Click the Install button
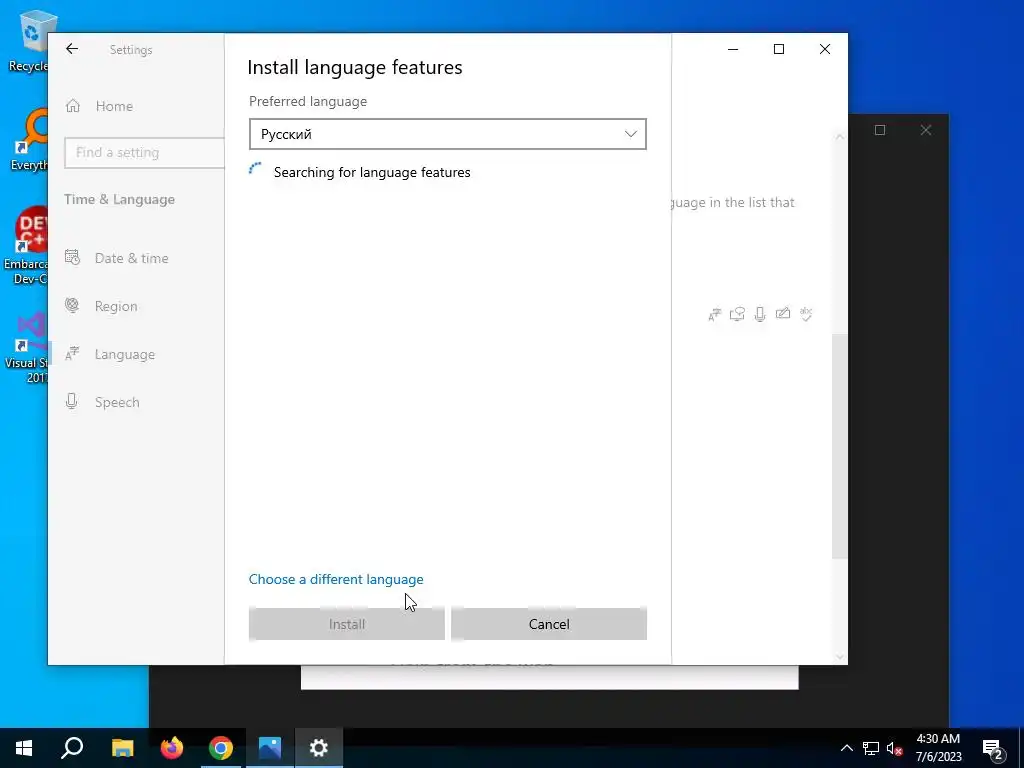Image resolution: width=1024 pixels, height=768 pixels. 347,624
